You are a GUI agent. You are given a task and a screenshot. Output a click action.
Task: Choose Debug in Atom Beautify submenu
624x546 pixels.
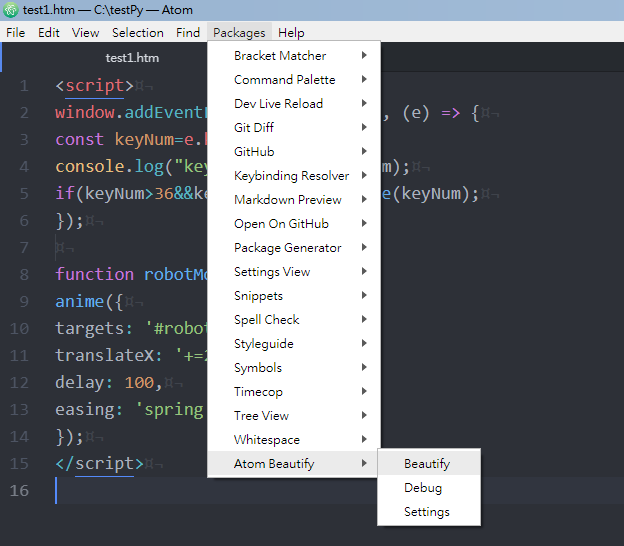[x=429, y=488]
